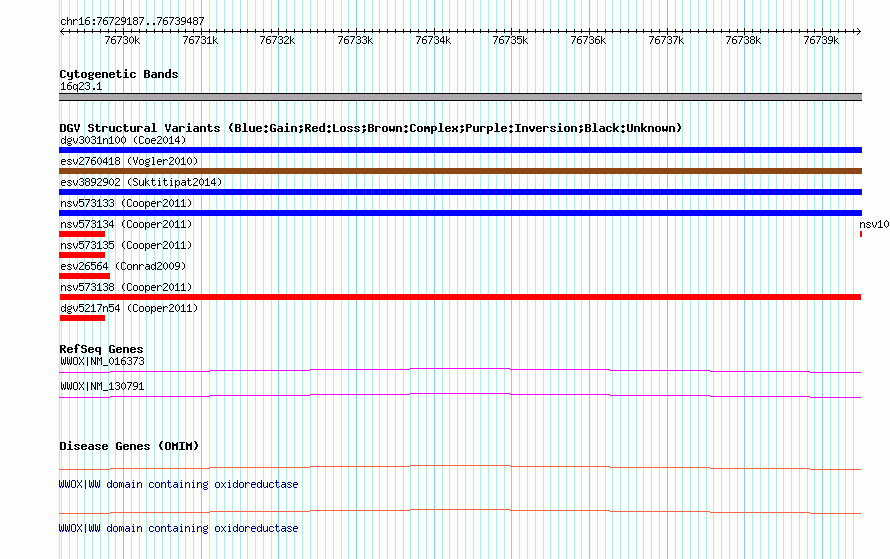
Task: Click the magenta gene line for WWOX|NM_130791
Action: coord(460,396)
